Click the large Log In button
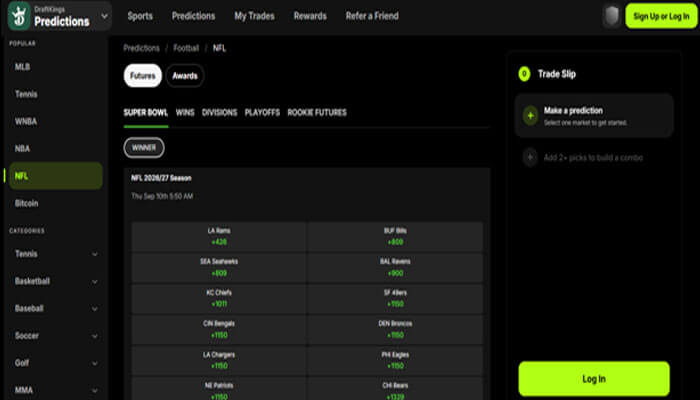The width and height of the screenshot is (700, 400). (x=594, y=379)
